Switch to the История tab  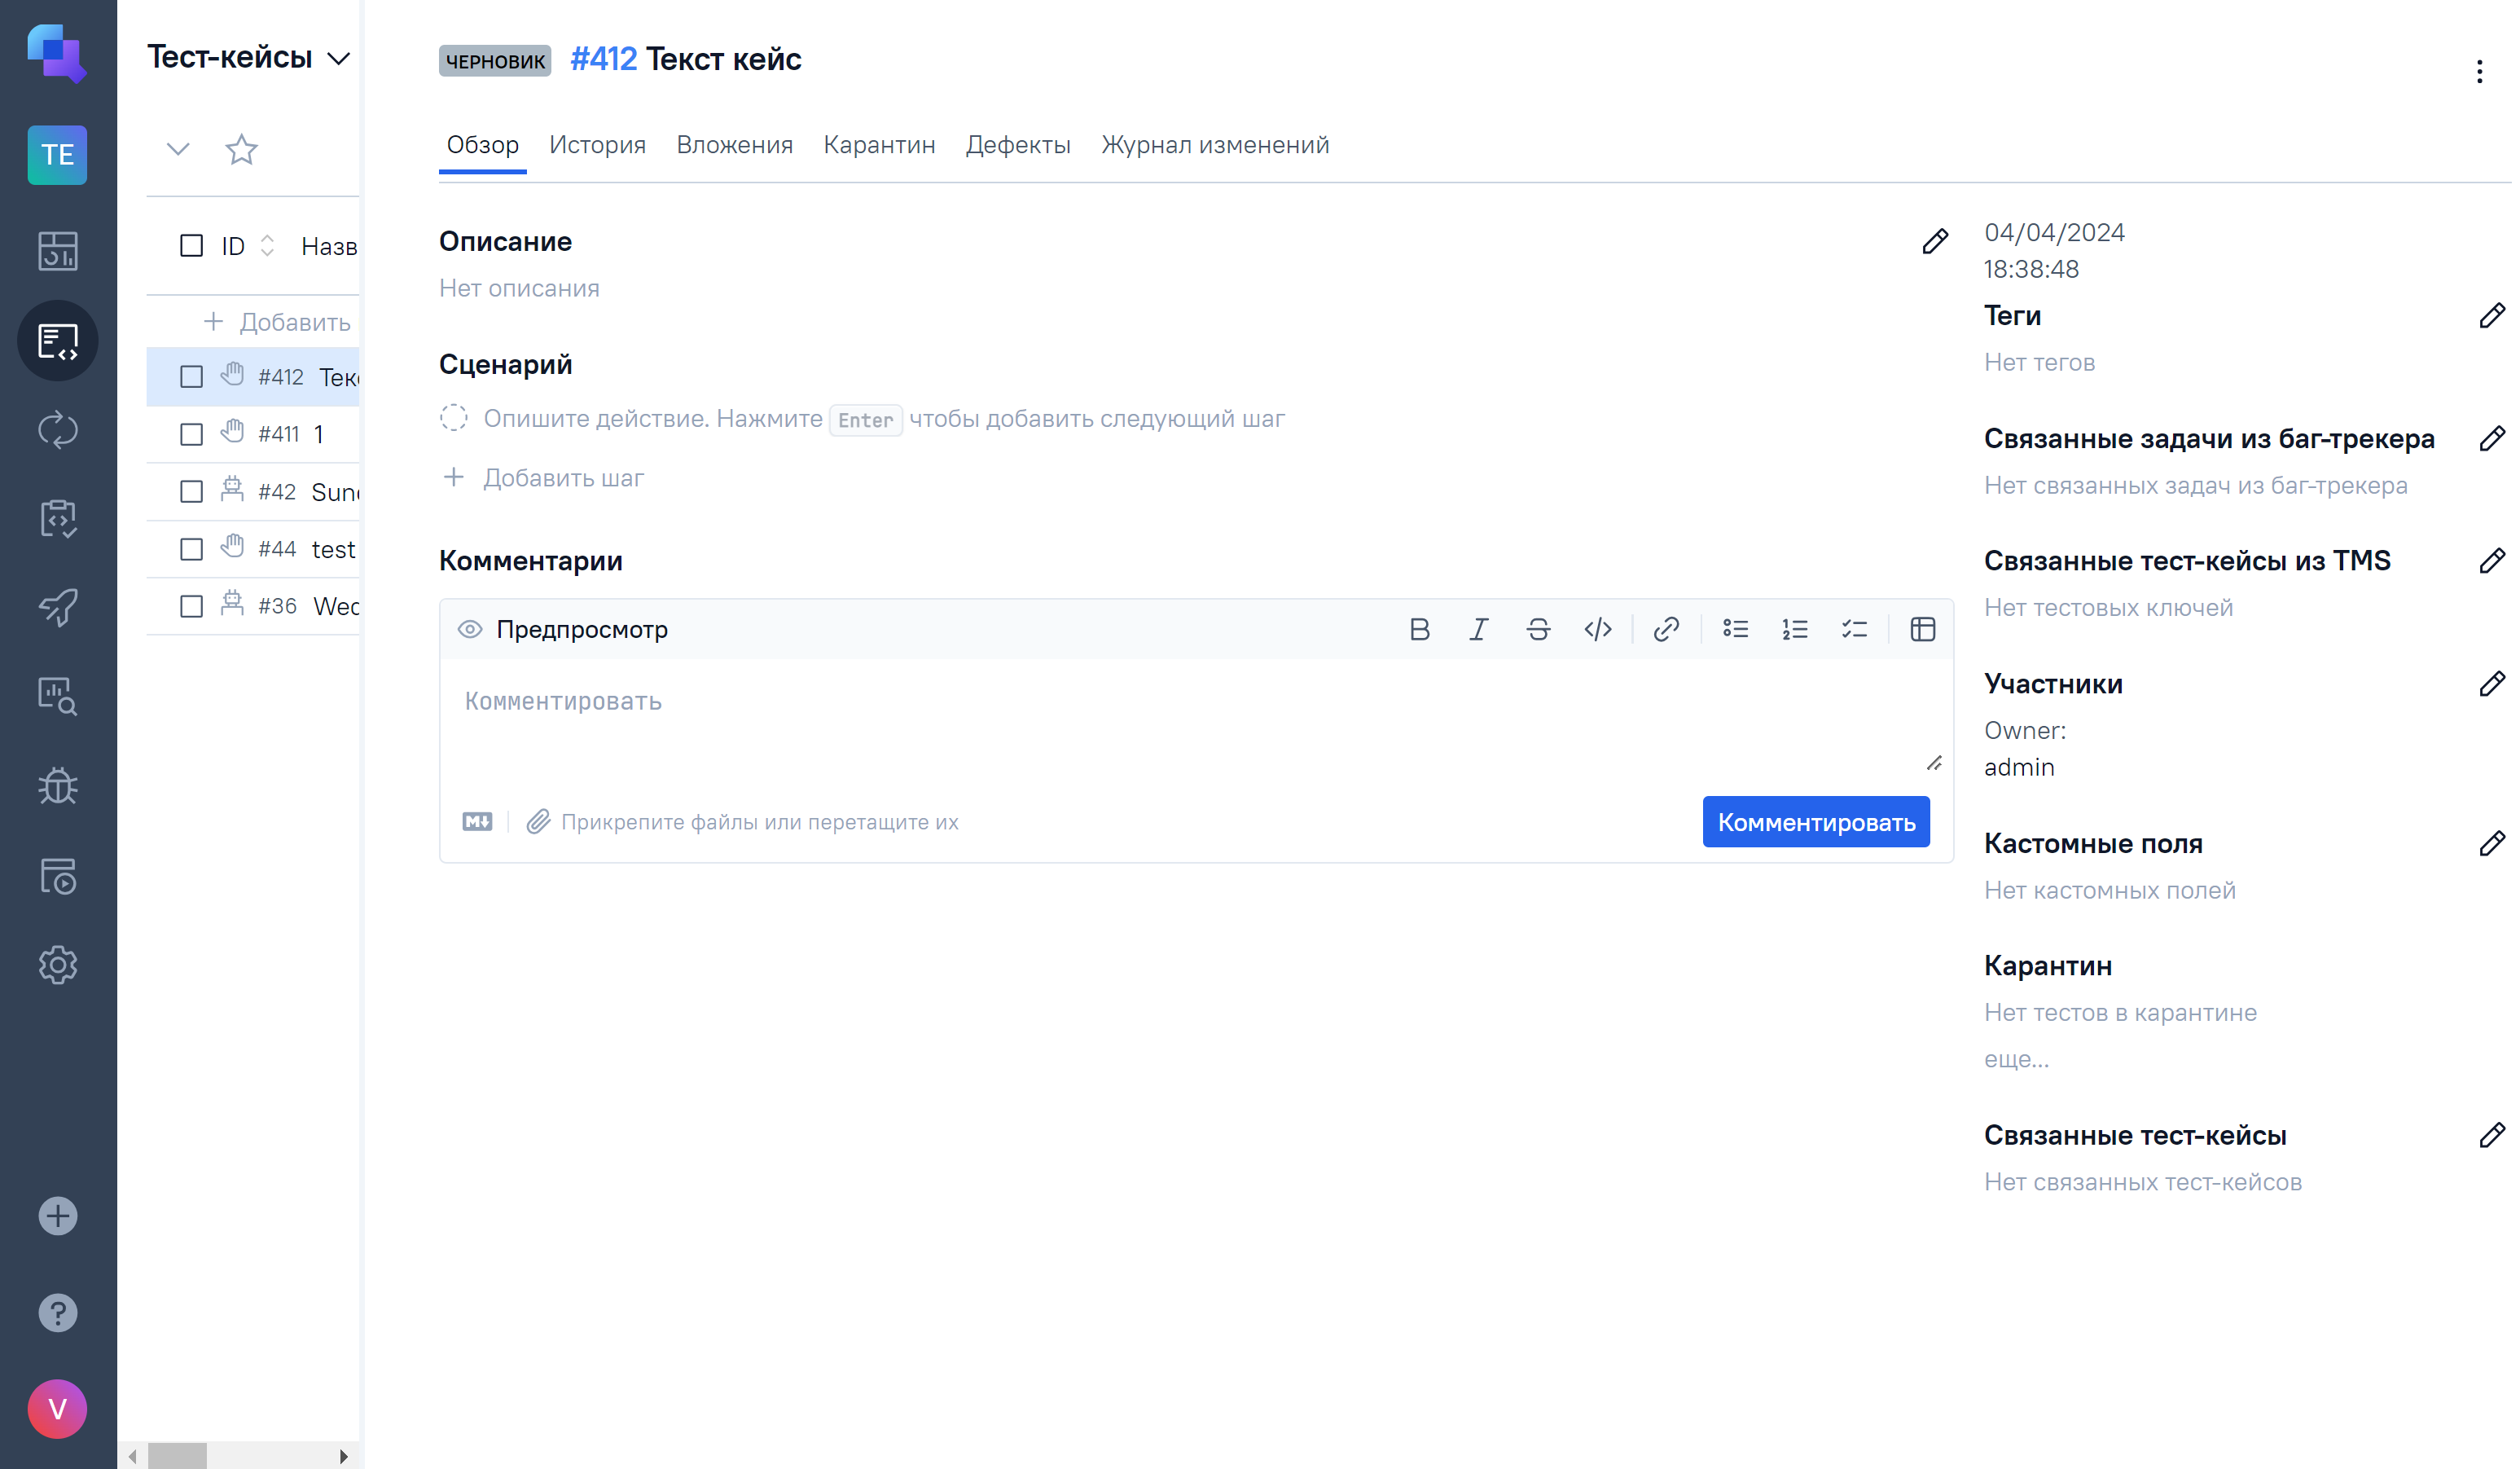[x=597, y=145]
